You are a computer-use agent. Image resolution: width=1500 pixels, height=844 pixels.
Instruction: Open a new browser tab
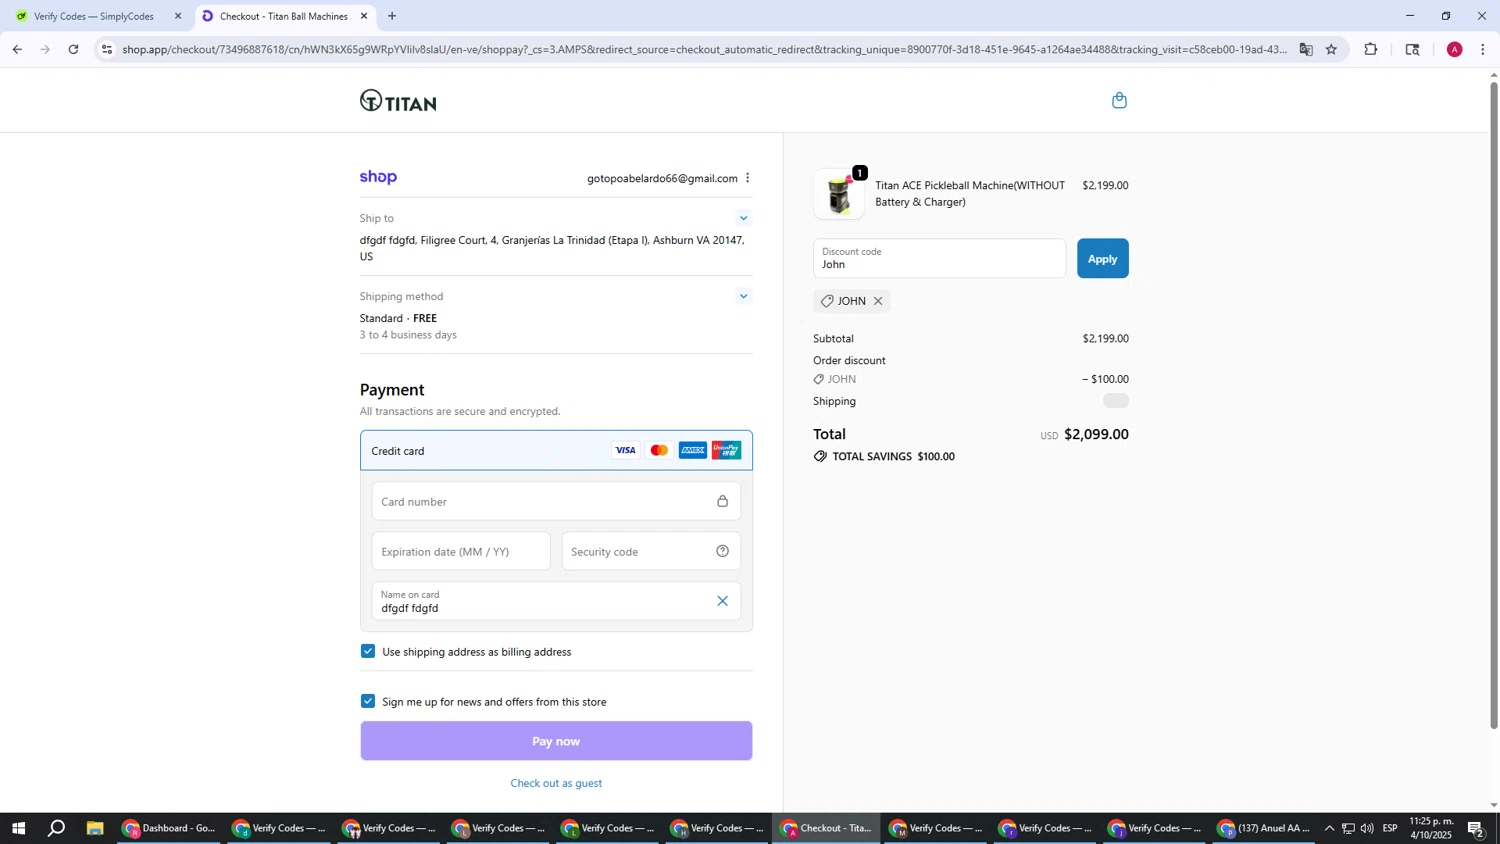click(392, 16)
